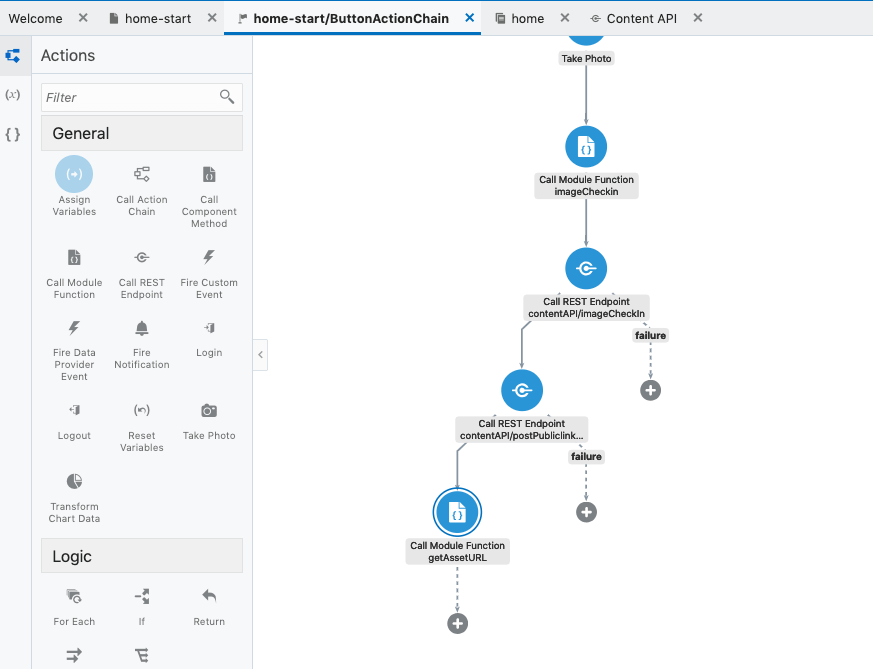Select the Reset Variables action
This screenshot has height=669, width=873.
tap(142, 411)
